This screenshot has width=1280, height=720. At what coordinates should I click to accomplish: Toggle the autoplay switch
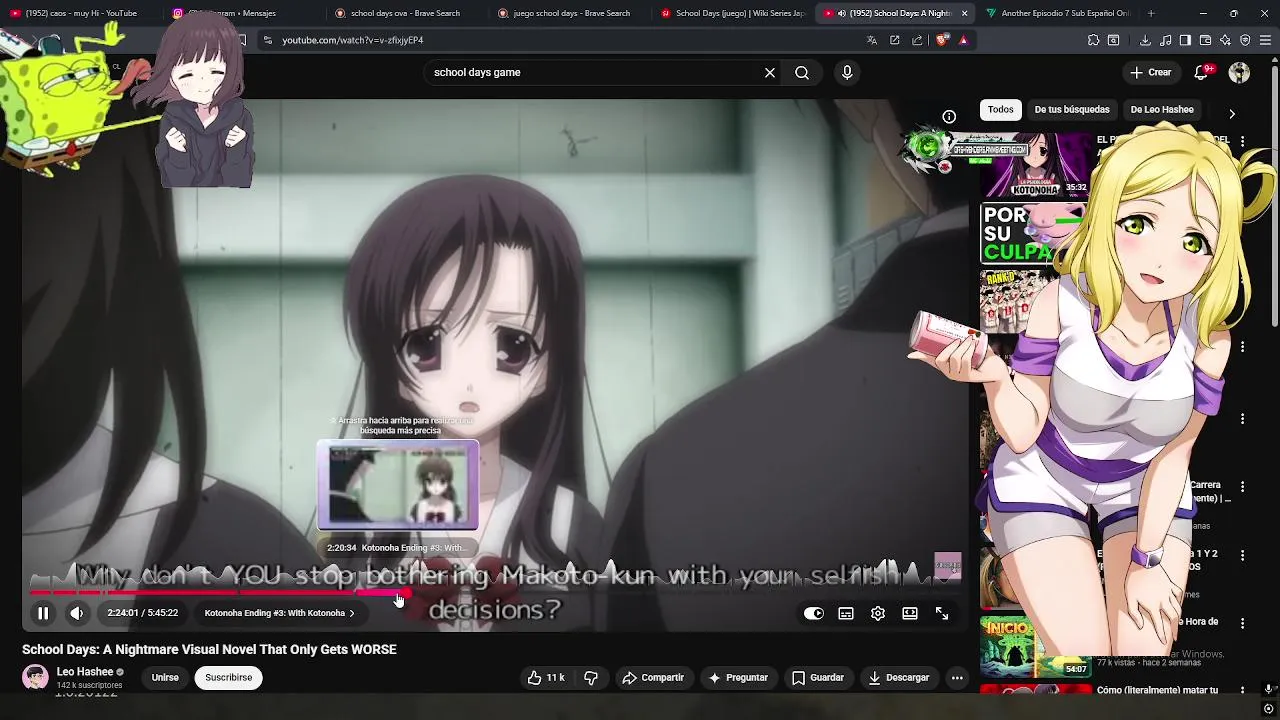814,613
